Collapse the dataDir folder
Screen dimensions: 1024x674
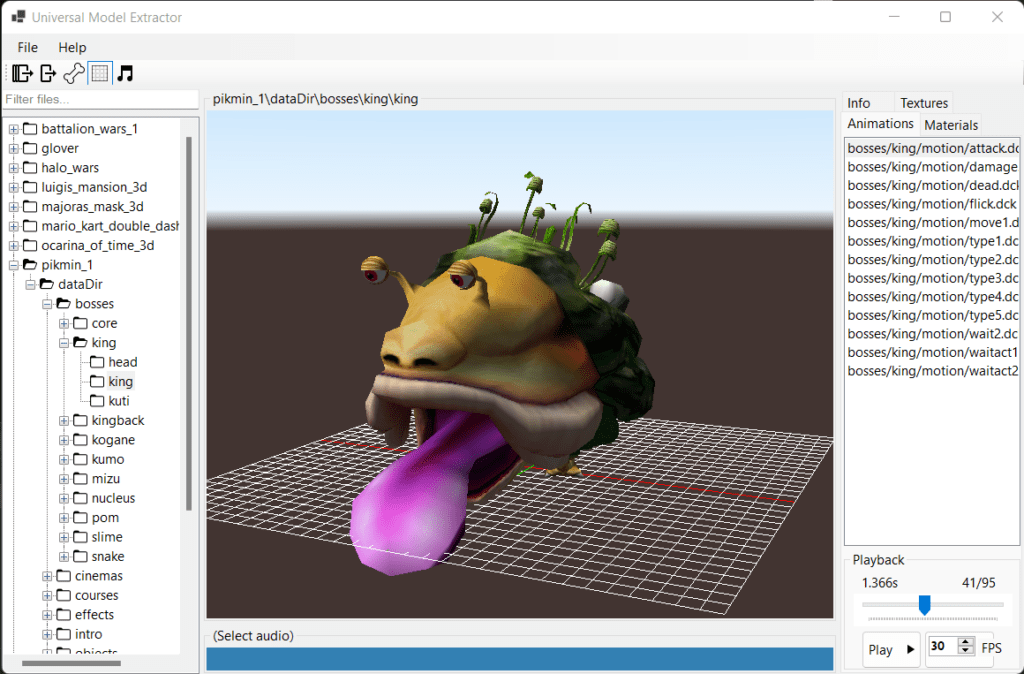[30, 284]
